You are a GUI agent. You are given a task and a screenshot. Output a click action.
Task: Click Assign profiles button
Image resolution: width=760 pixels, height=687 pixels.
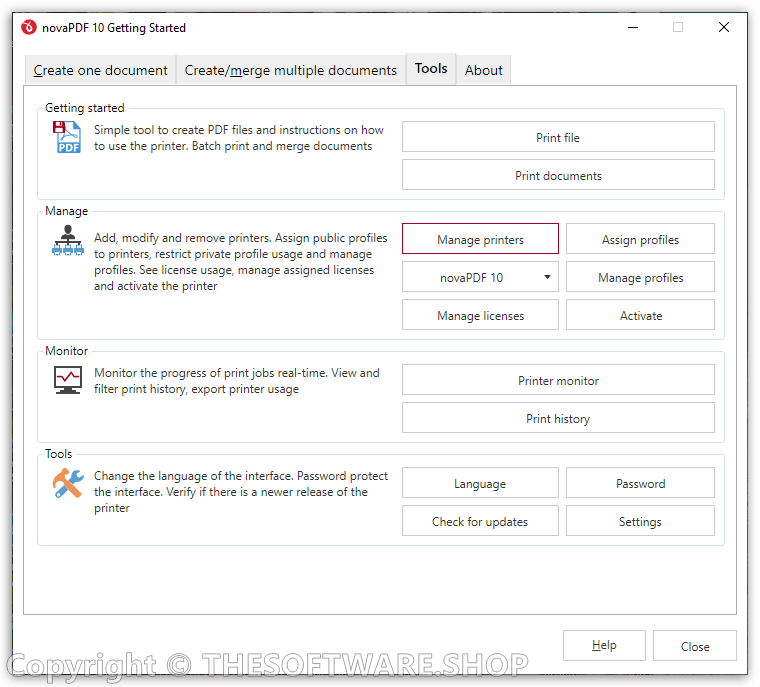[640, 239]
